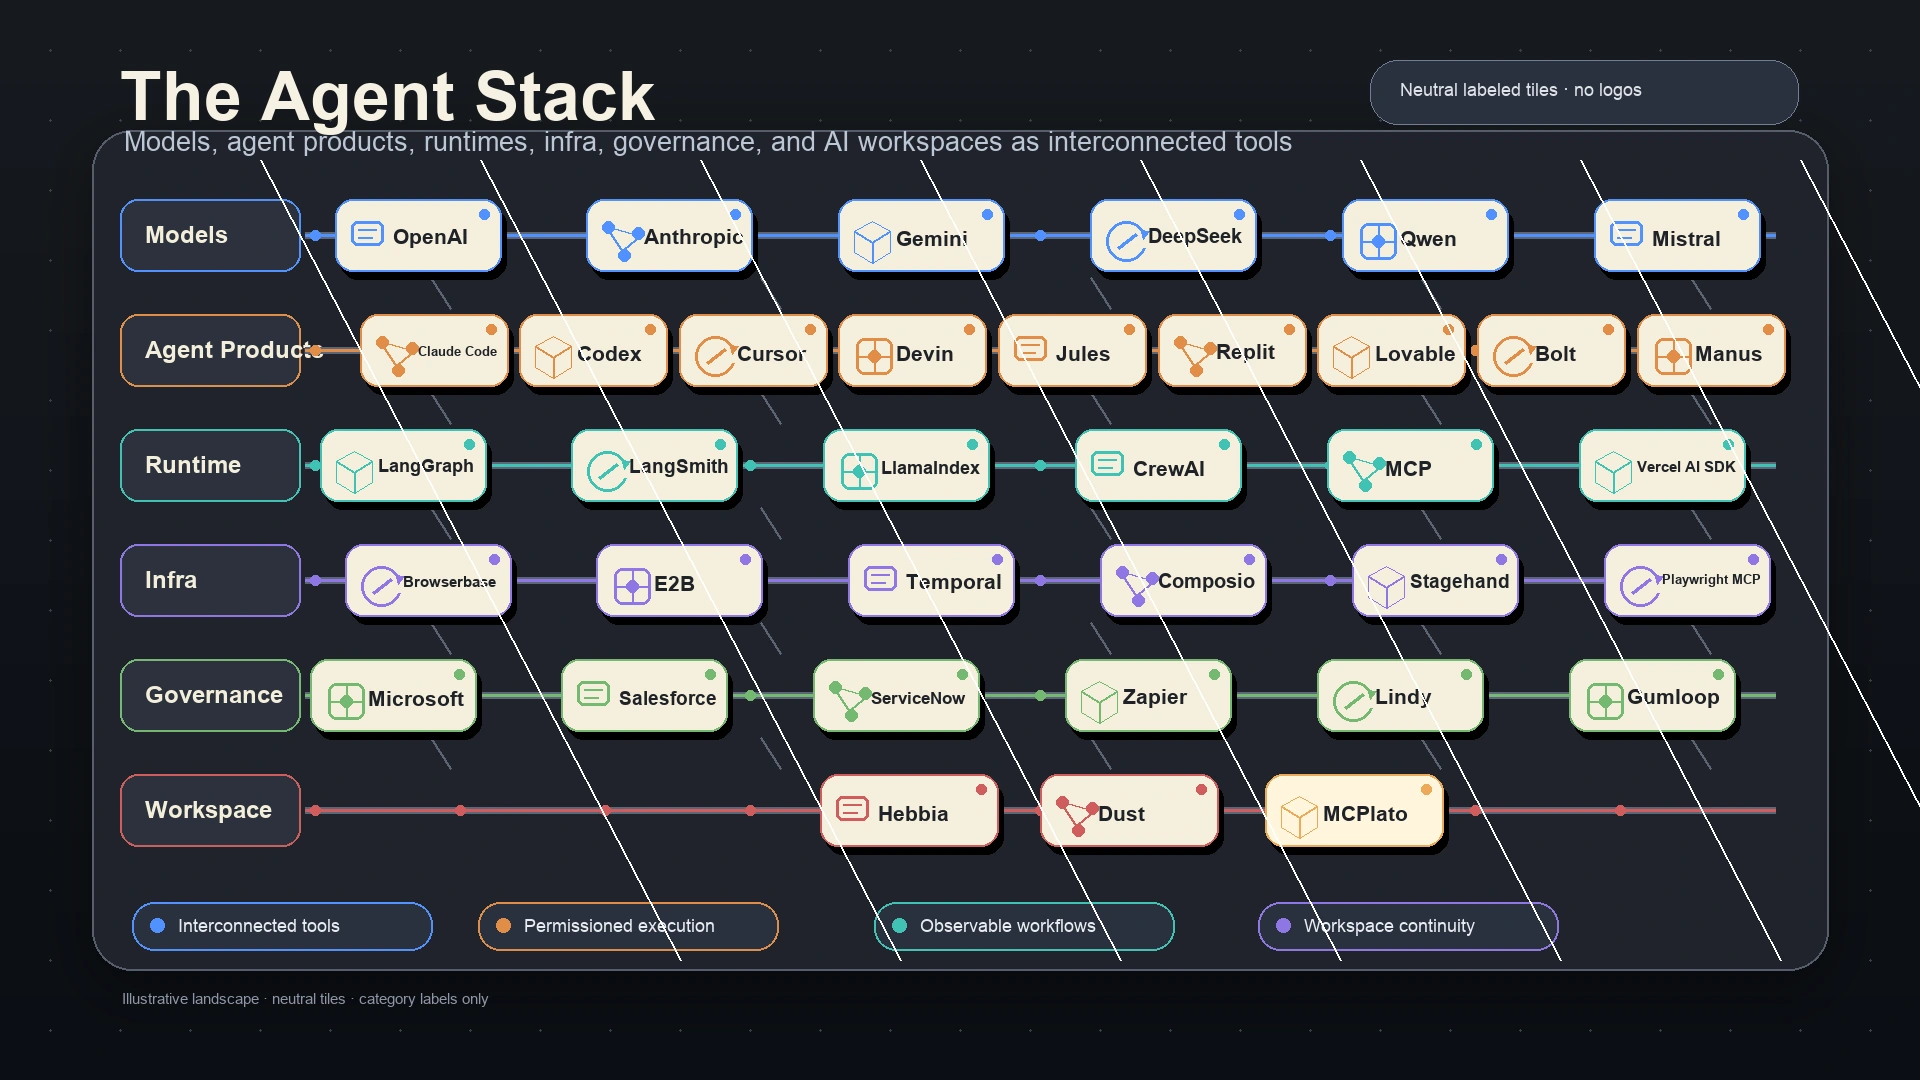
Task: Click the gauge icon on the Playwright MCP tile
Action: (1640, 586)
